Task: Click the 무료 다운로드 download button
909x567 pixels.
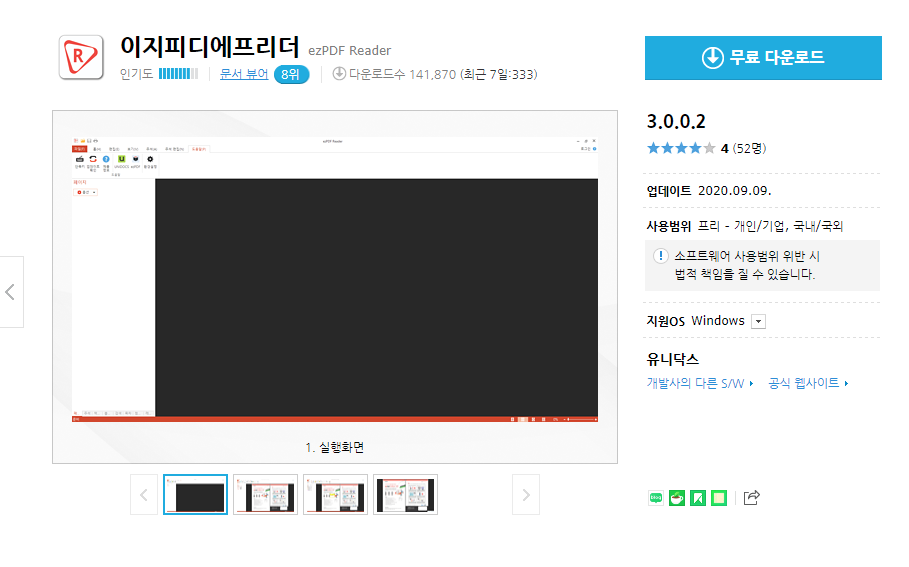Action: (763, 58)
